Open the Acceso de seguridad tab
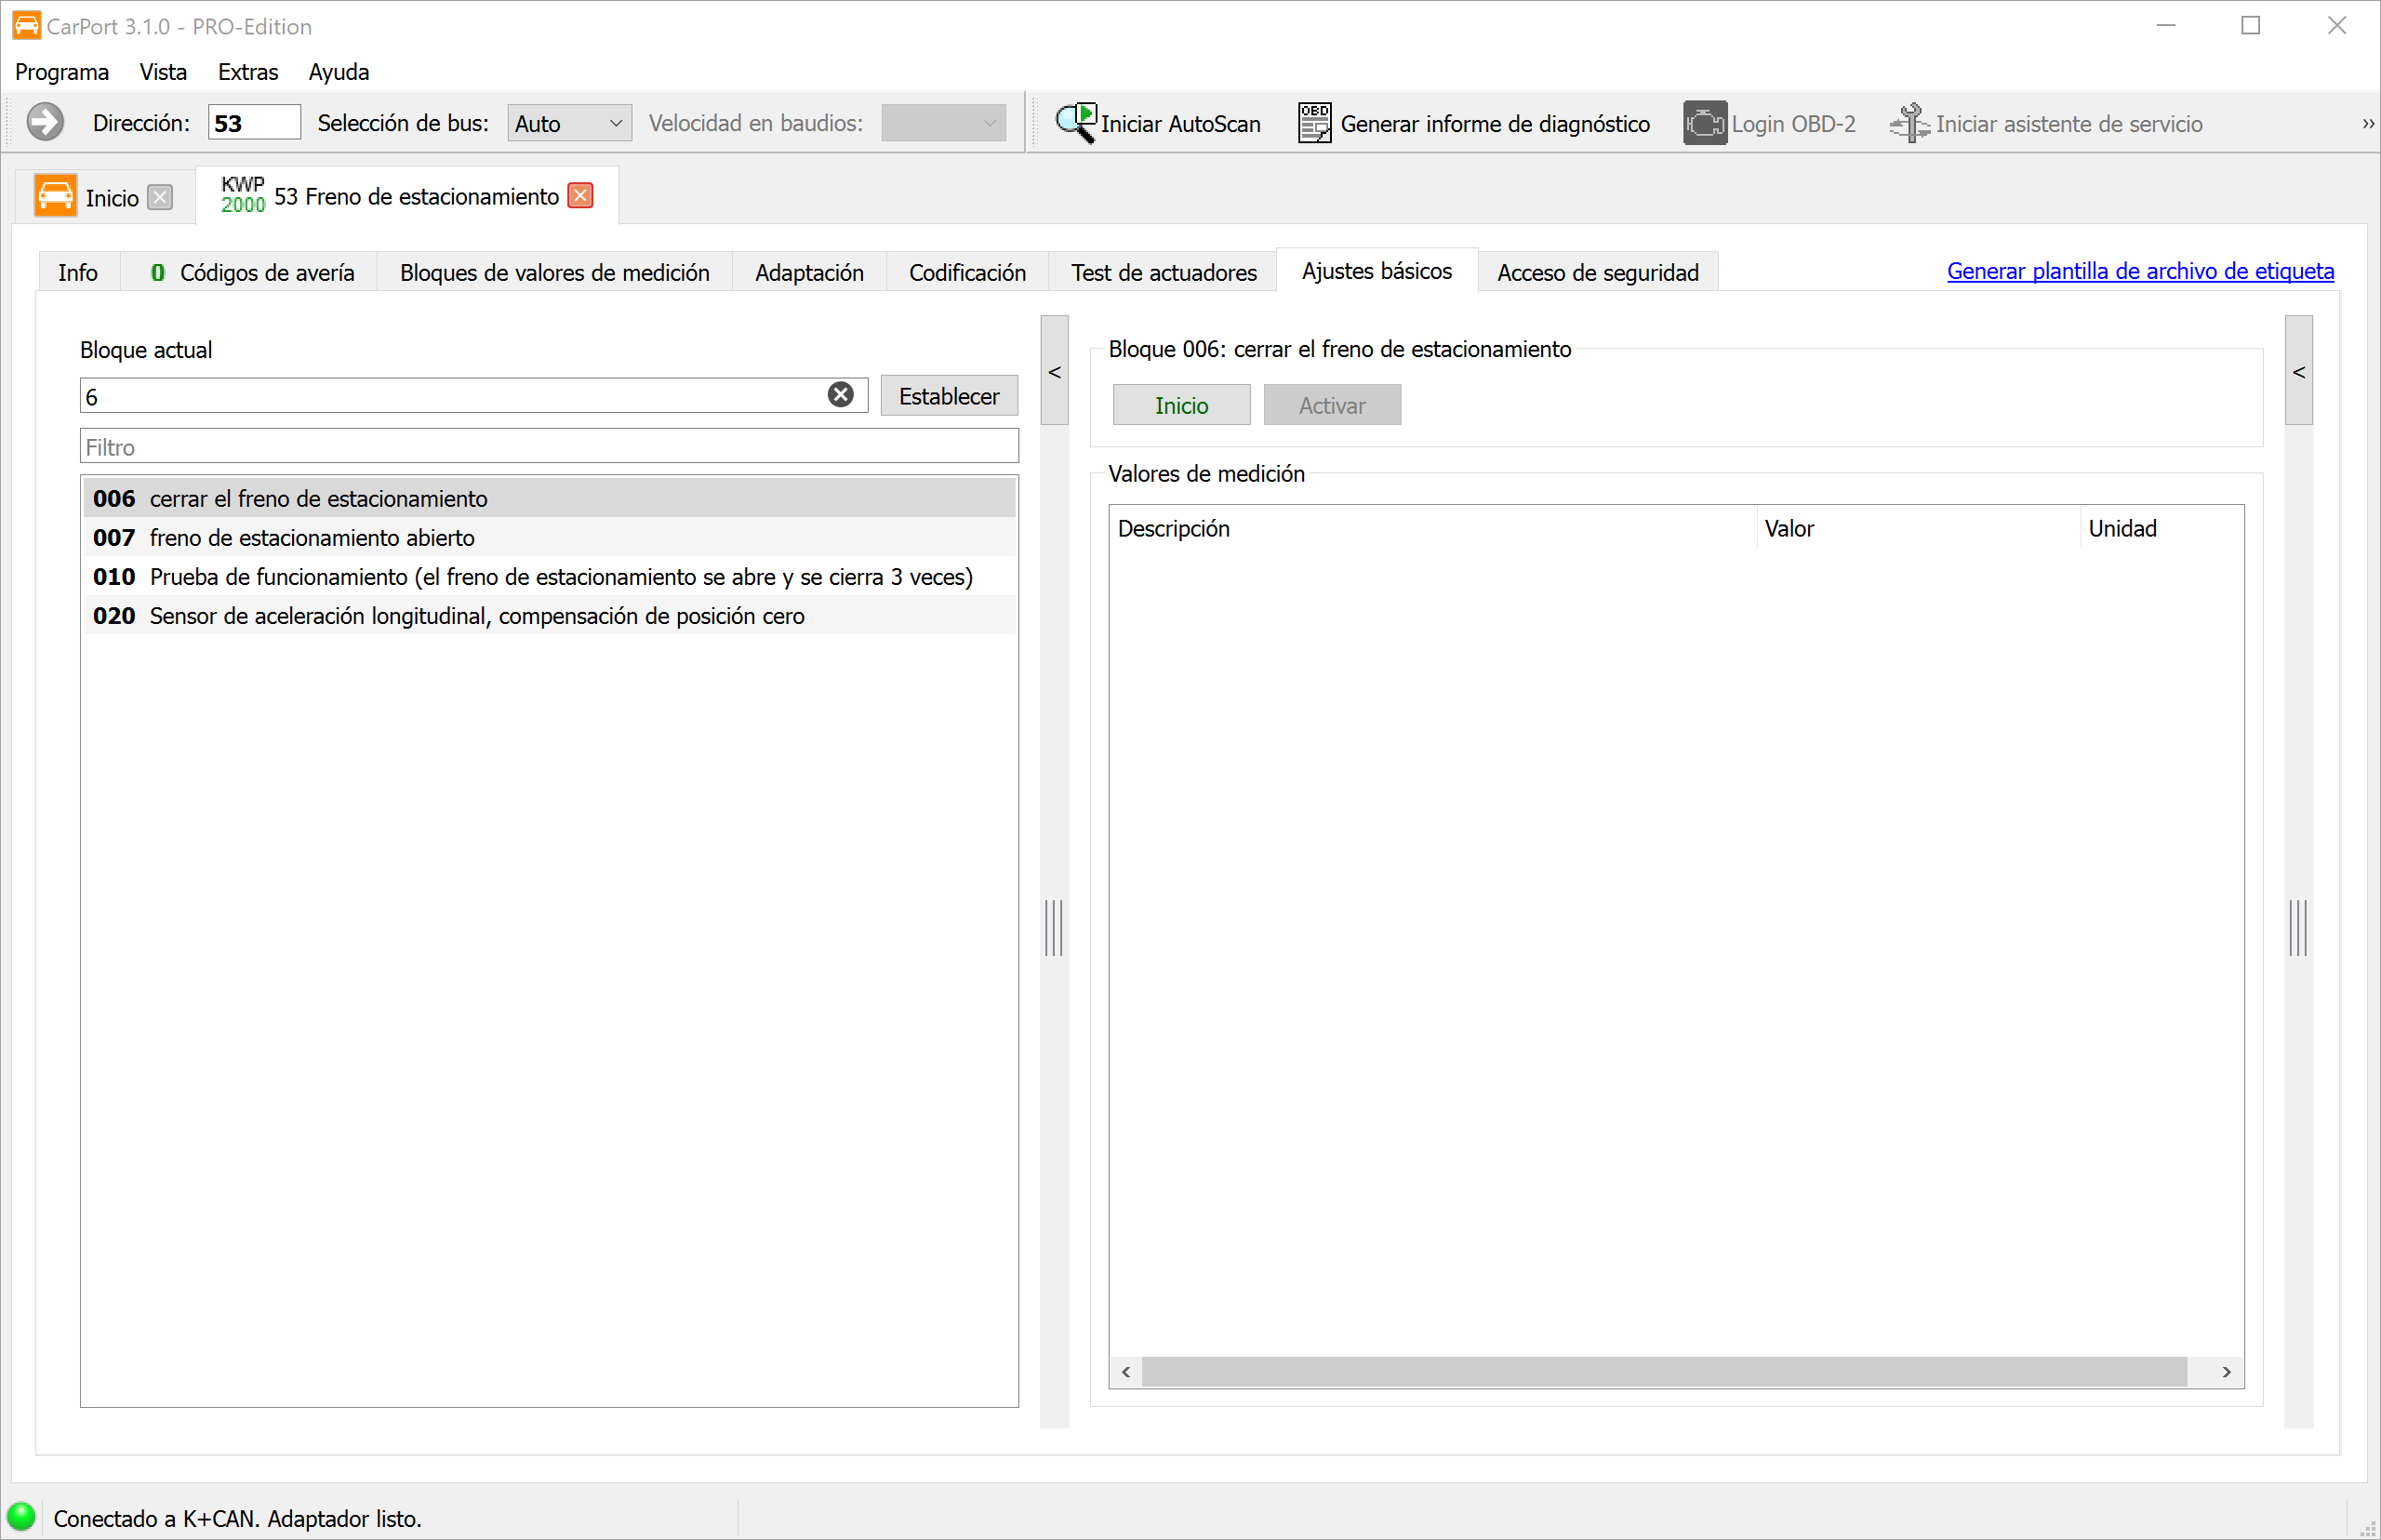Screen dimensions: 2381x1540 point(1598,272)
